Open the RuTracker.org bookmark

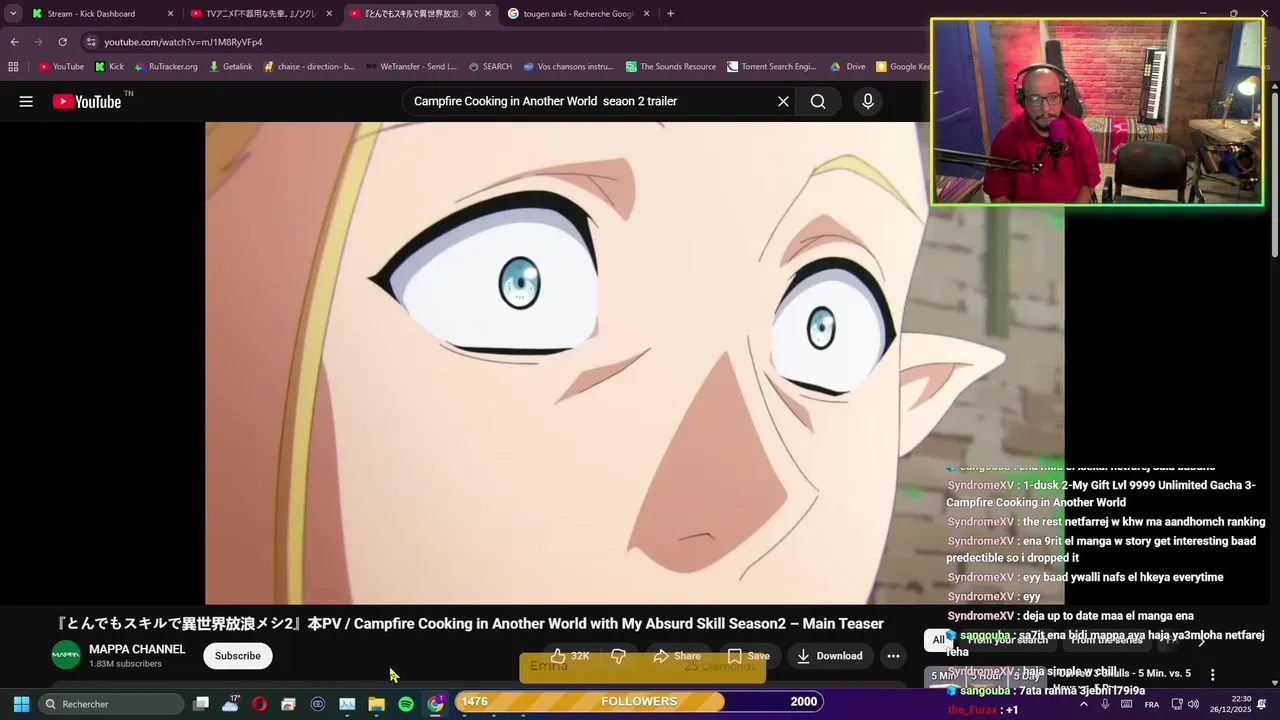pyautogui.click(x=166, y=67)
